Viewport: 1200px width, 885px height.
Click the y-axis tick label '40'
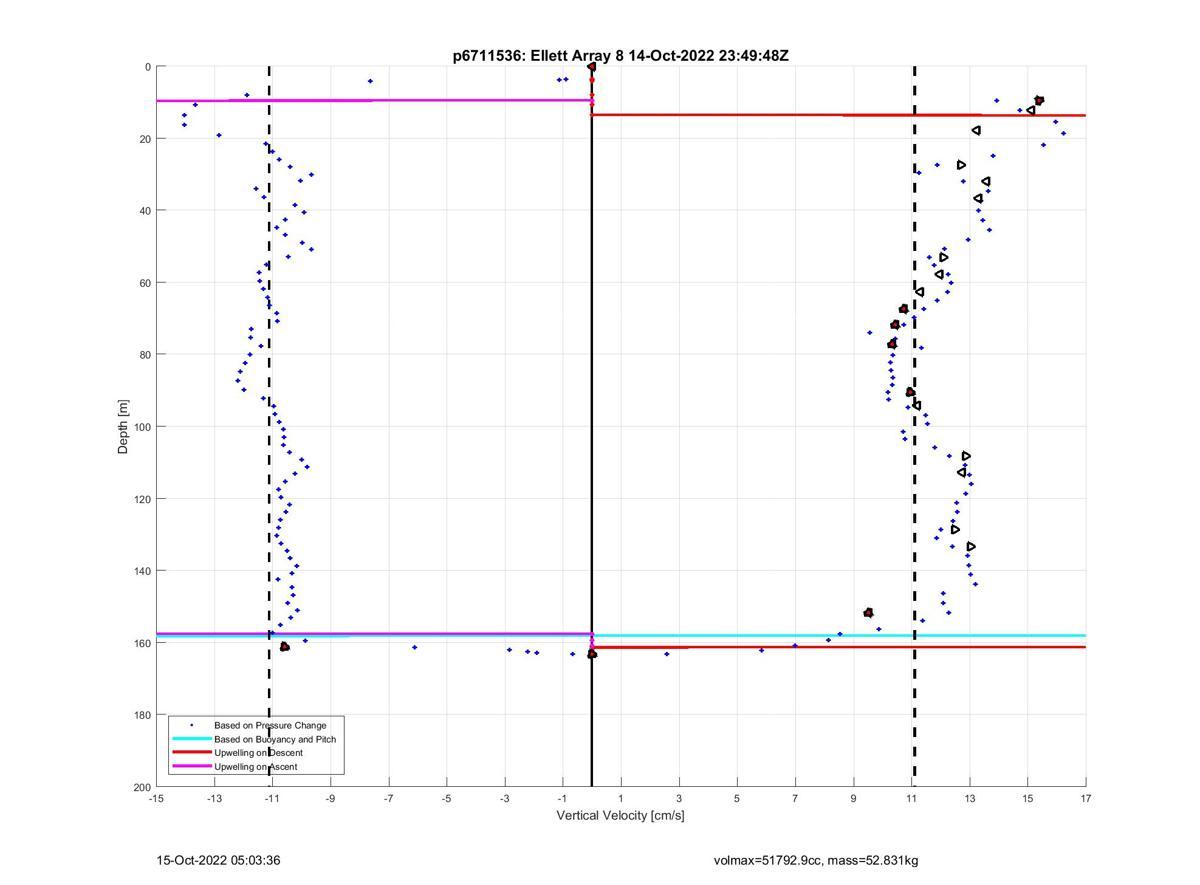[x=145, y=211]
